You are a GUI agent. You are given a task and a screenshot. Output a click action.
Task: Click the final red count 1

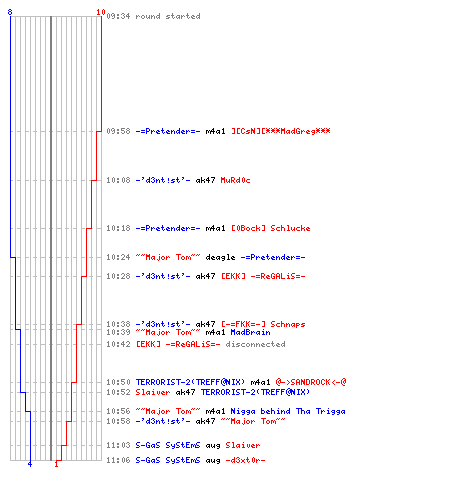tap(56, 464)
